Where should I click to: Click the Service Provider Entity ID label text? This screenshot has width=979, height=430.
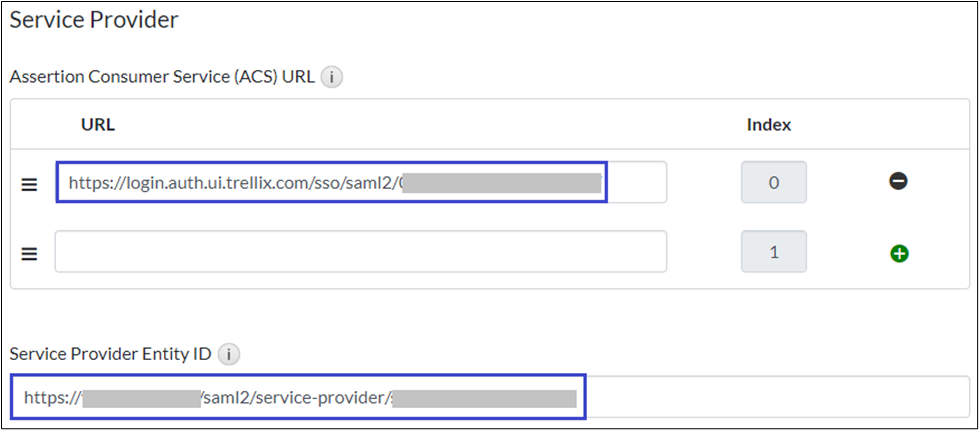tap(110, 354)
